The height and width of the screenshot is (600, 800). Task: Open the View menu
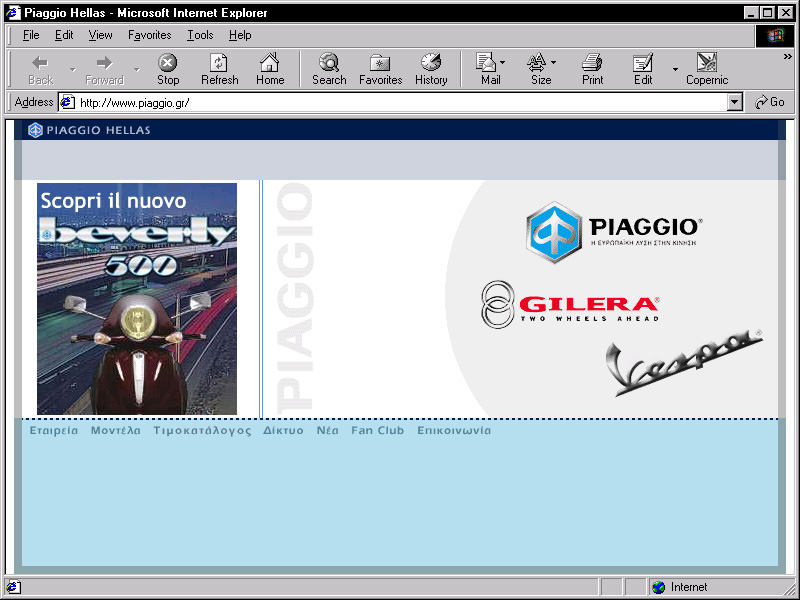(x=101, y=35)
